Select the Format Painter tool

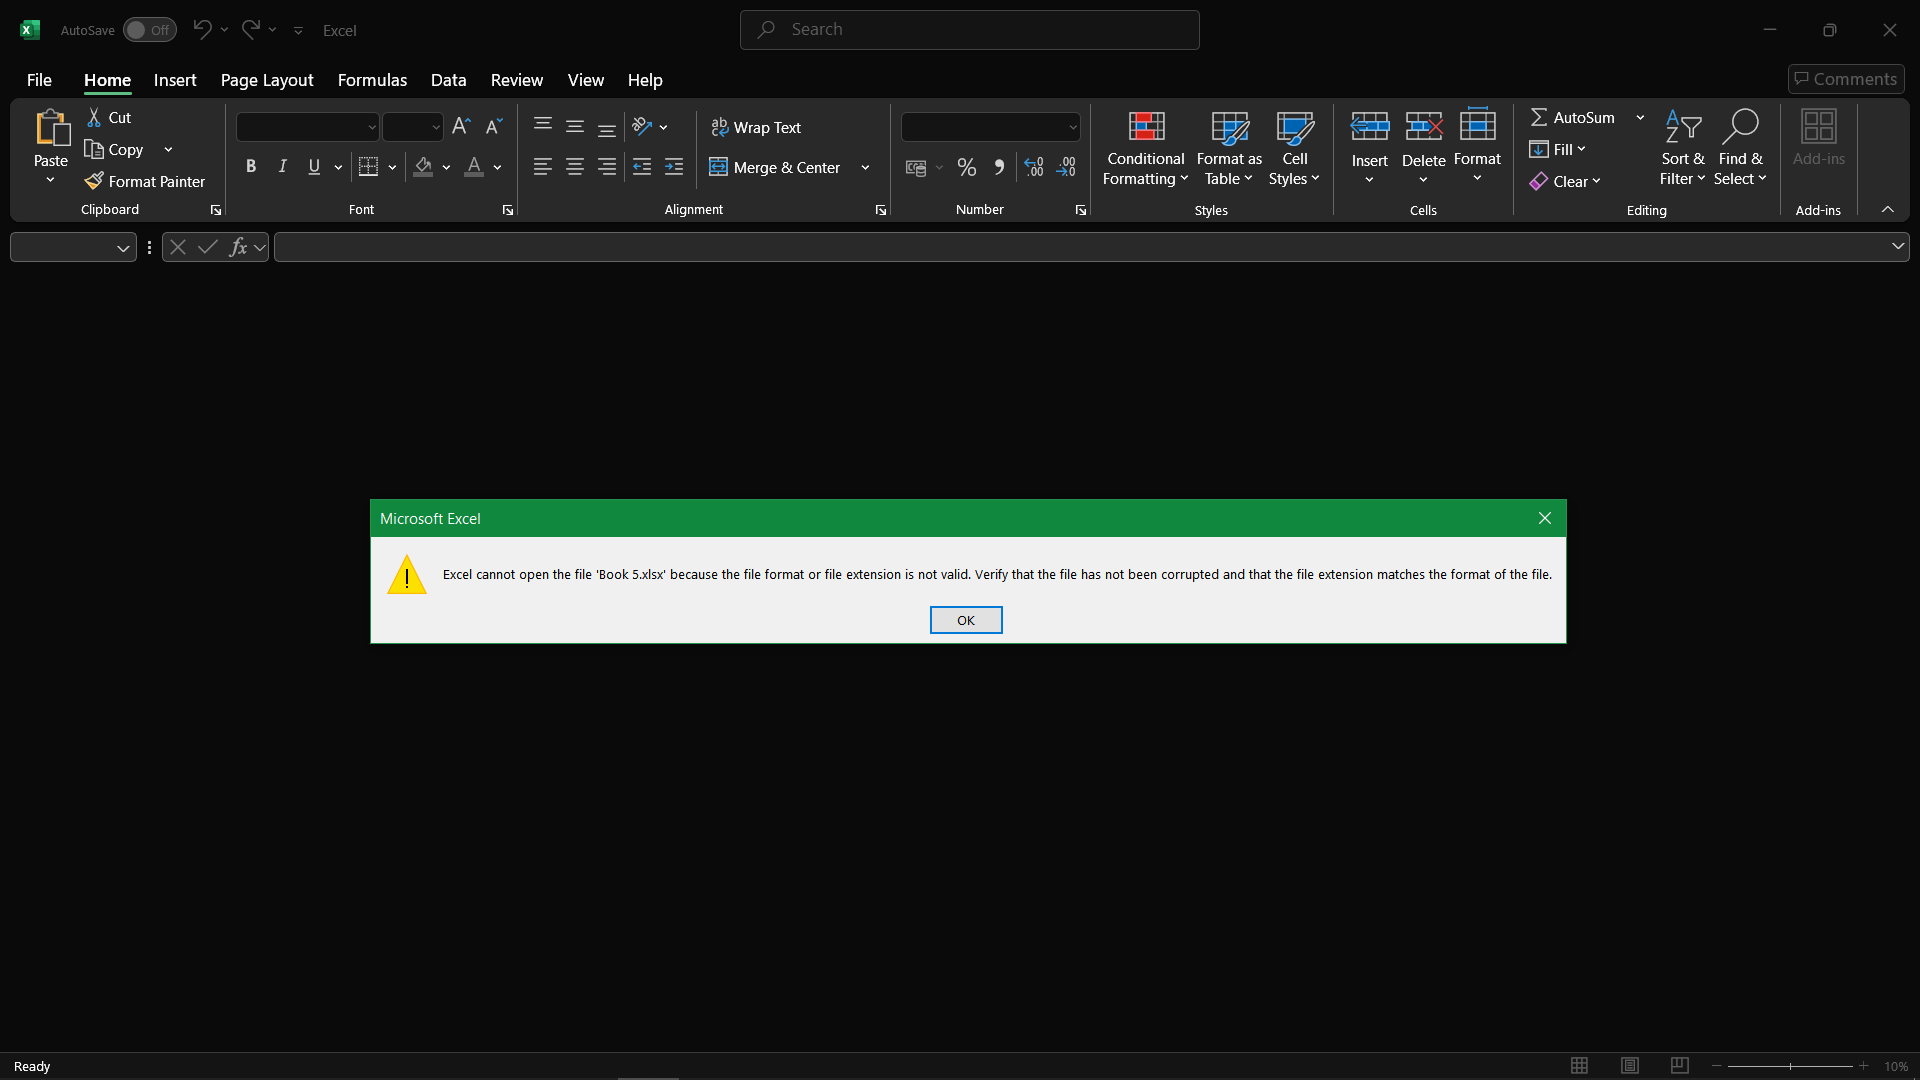145,181
